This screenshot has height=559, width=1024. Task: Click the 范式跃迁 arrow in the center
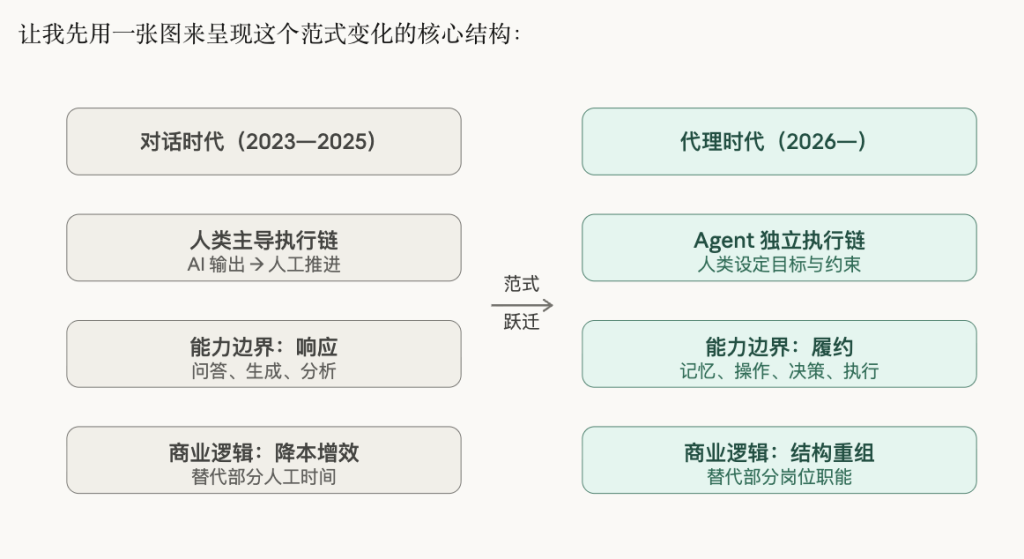(x=521, y=304)
